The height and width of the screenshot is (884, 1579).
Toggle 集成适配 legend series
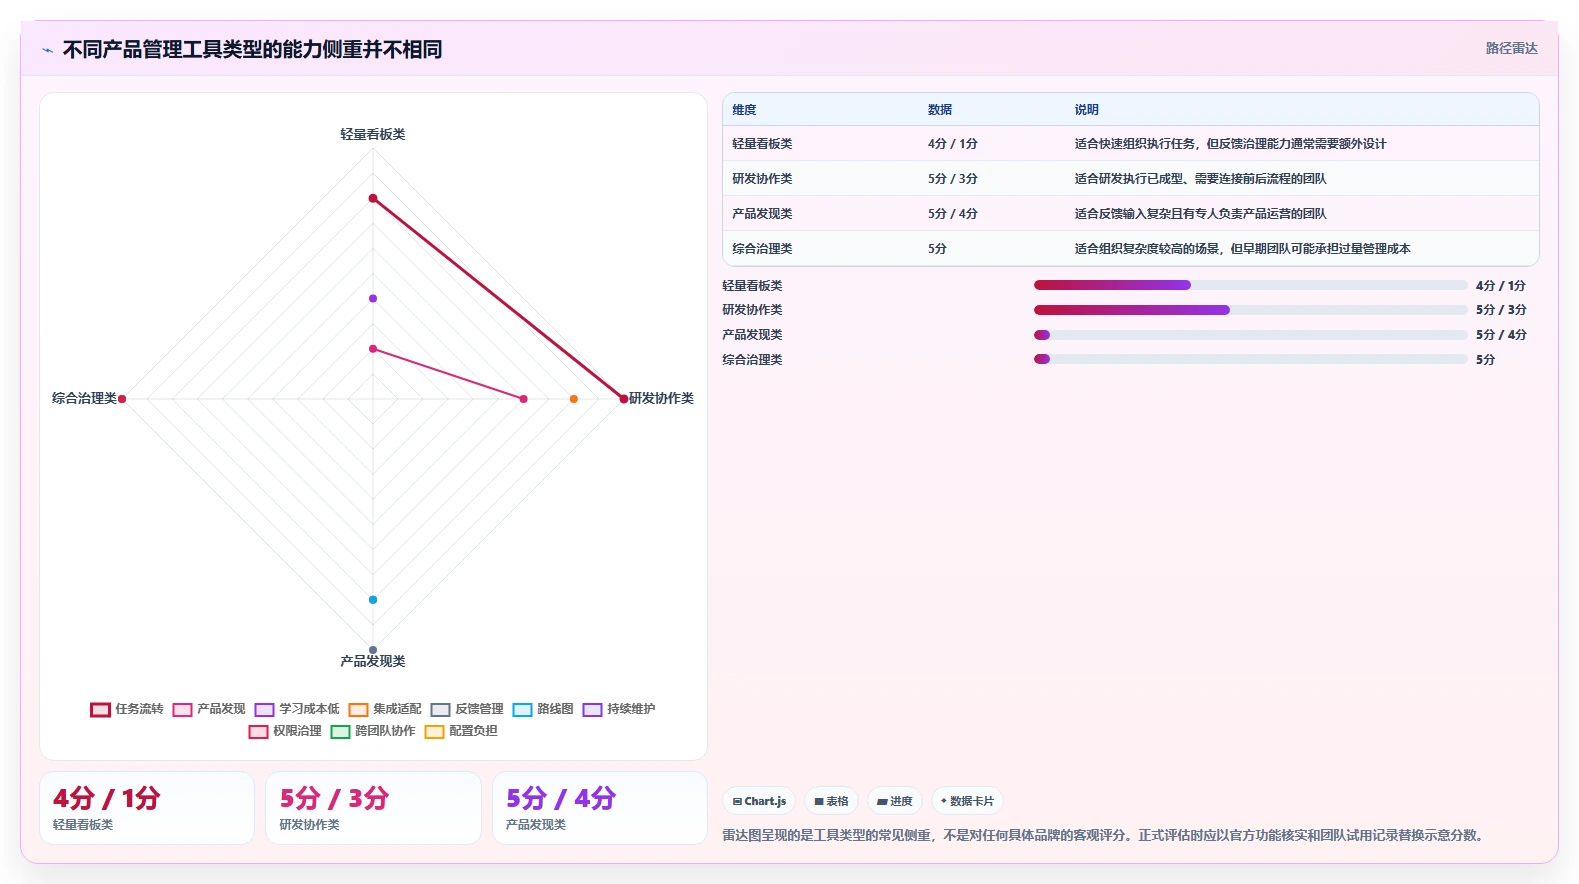coord(385,709)
